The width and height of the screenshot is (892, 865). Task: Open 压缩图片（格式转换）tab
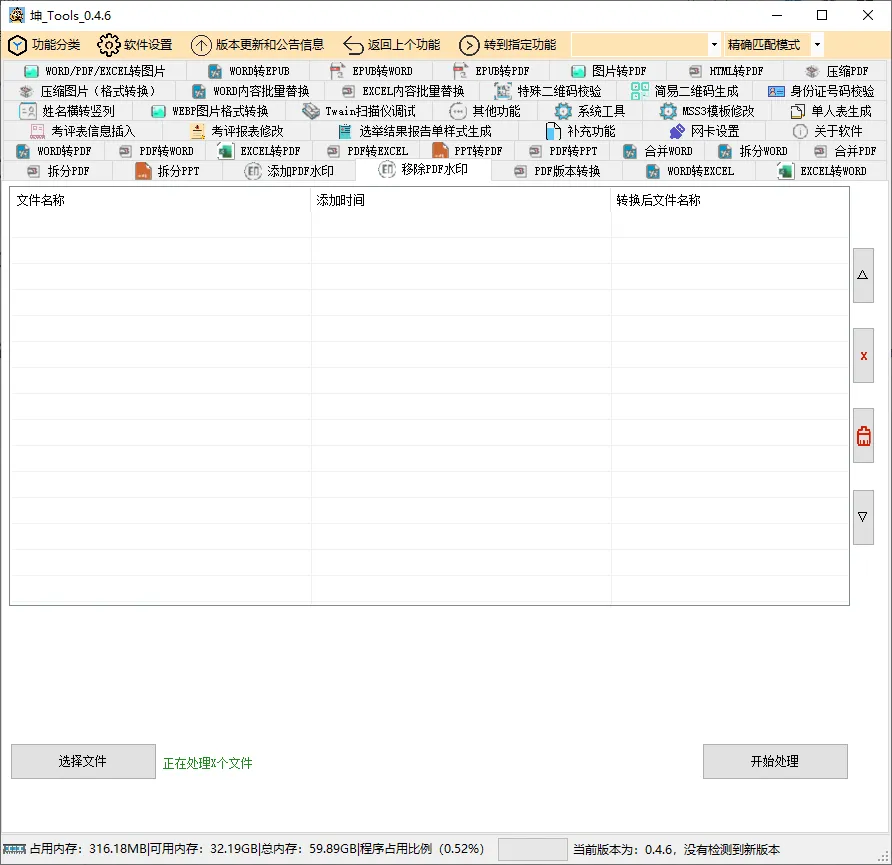(x=88, y=91)
